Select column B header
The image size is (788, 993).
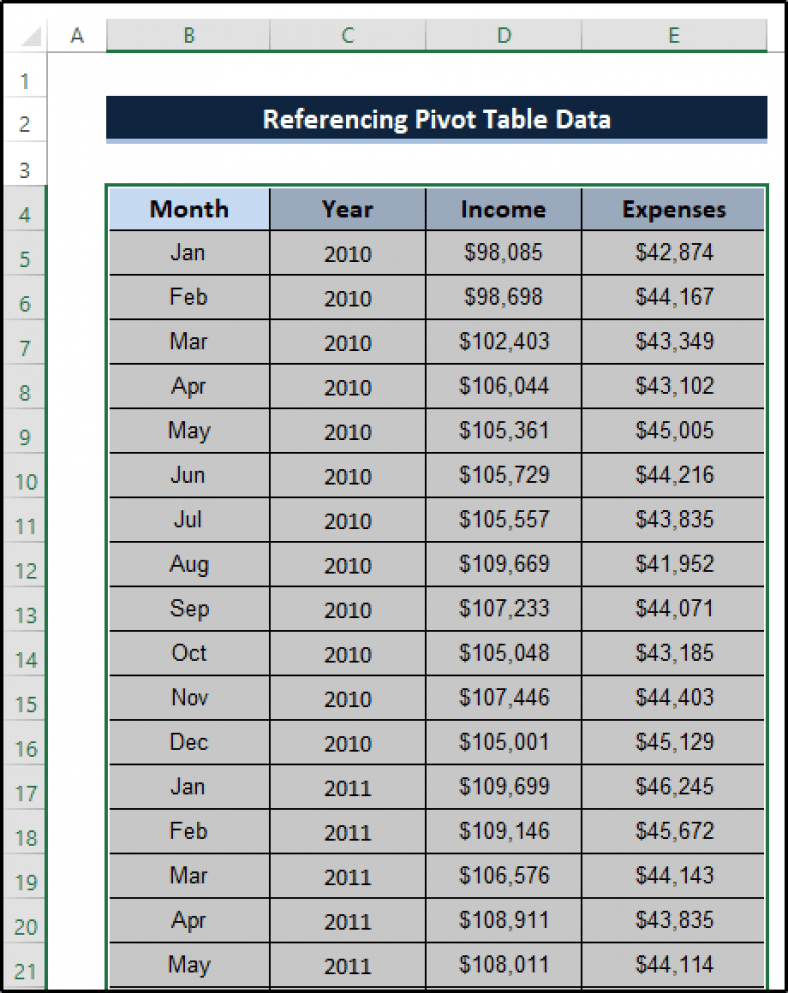click(188, 35)
